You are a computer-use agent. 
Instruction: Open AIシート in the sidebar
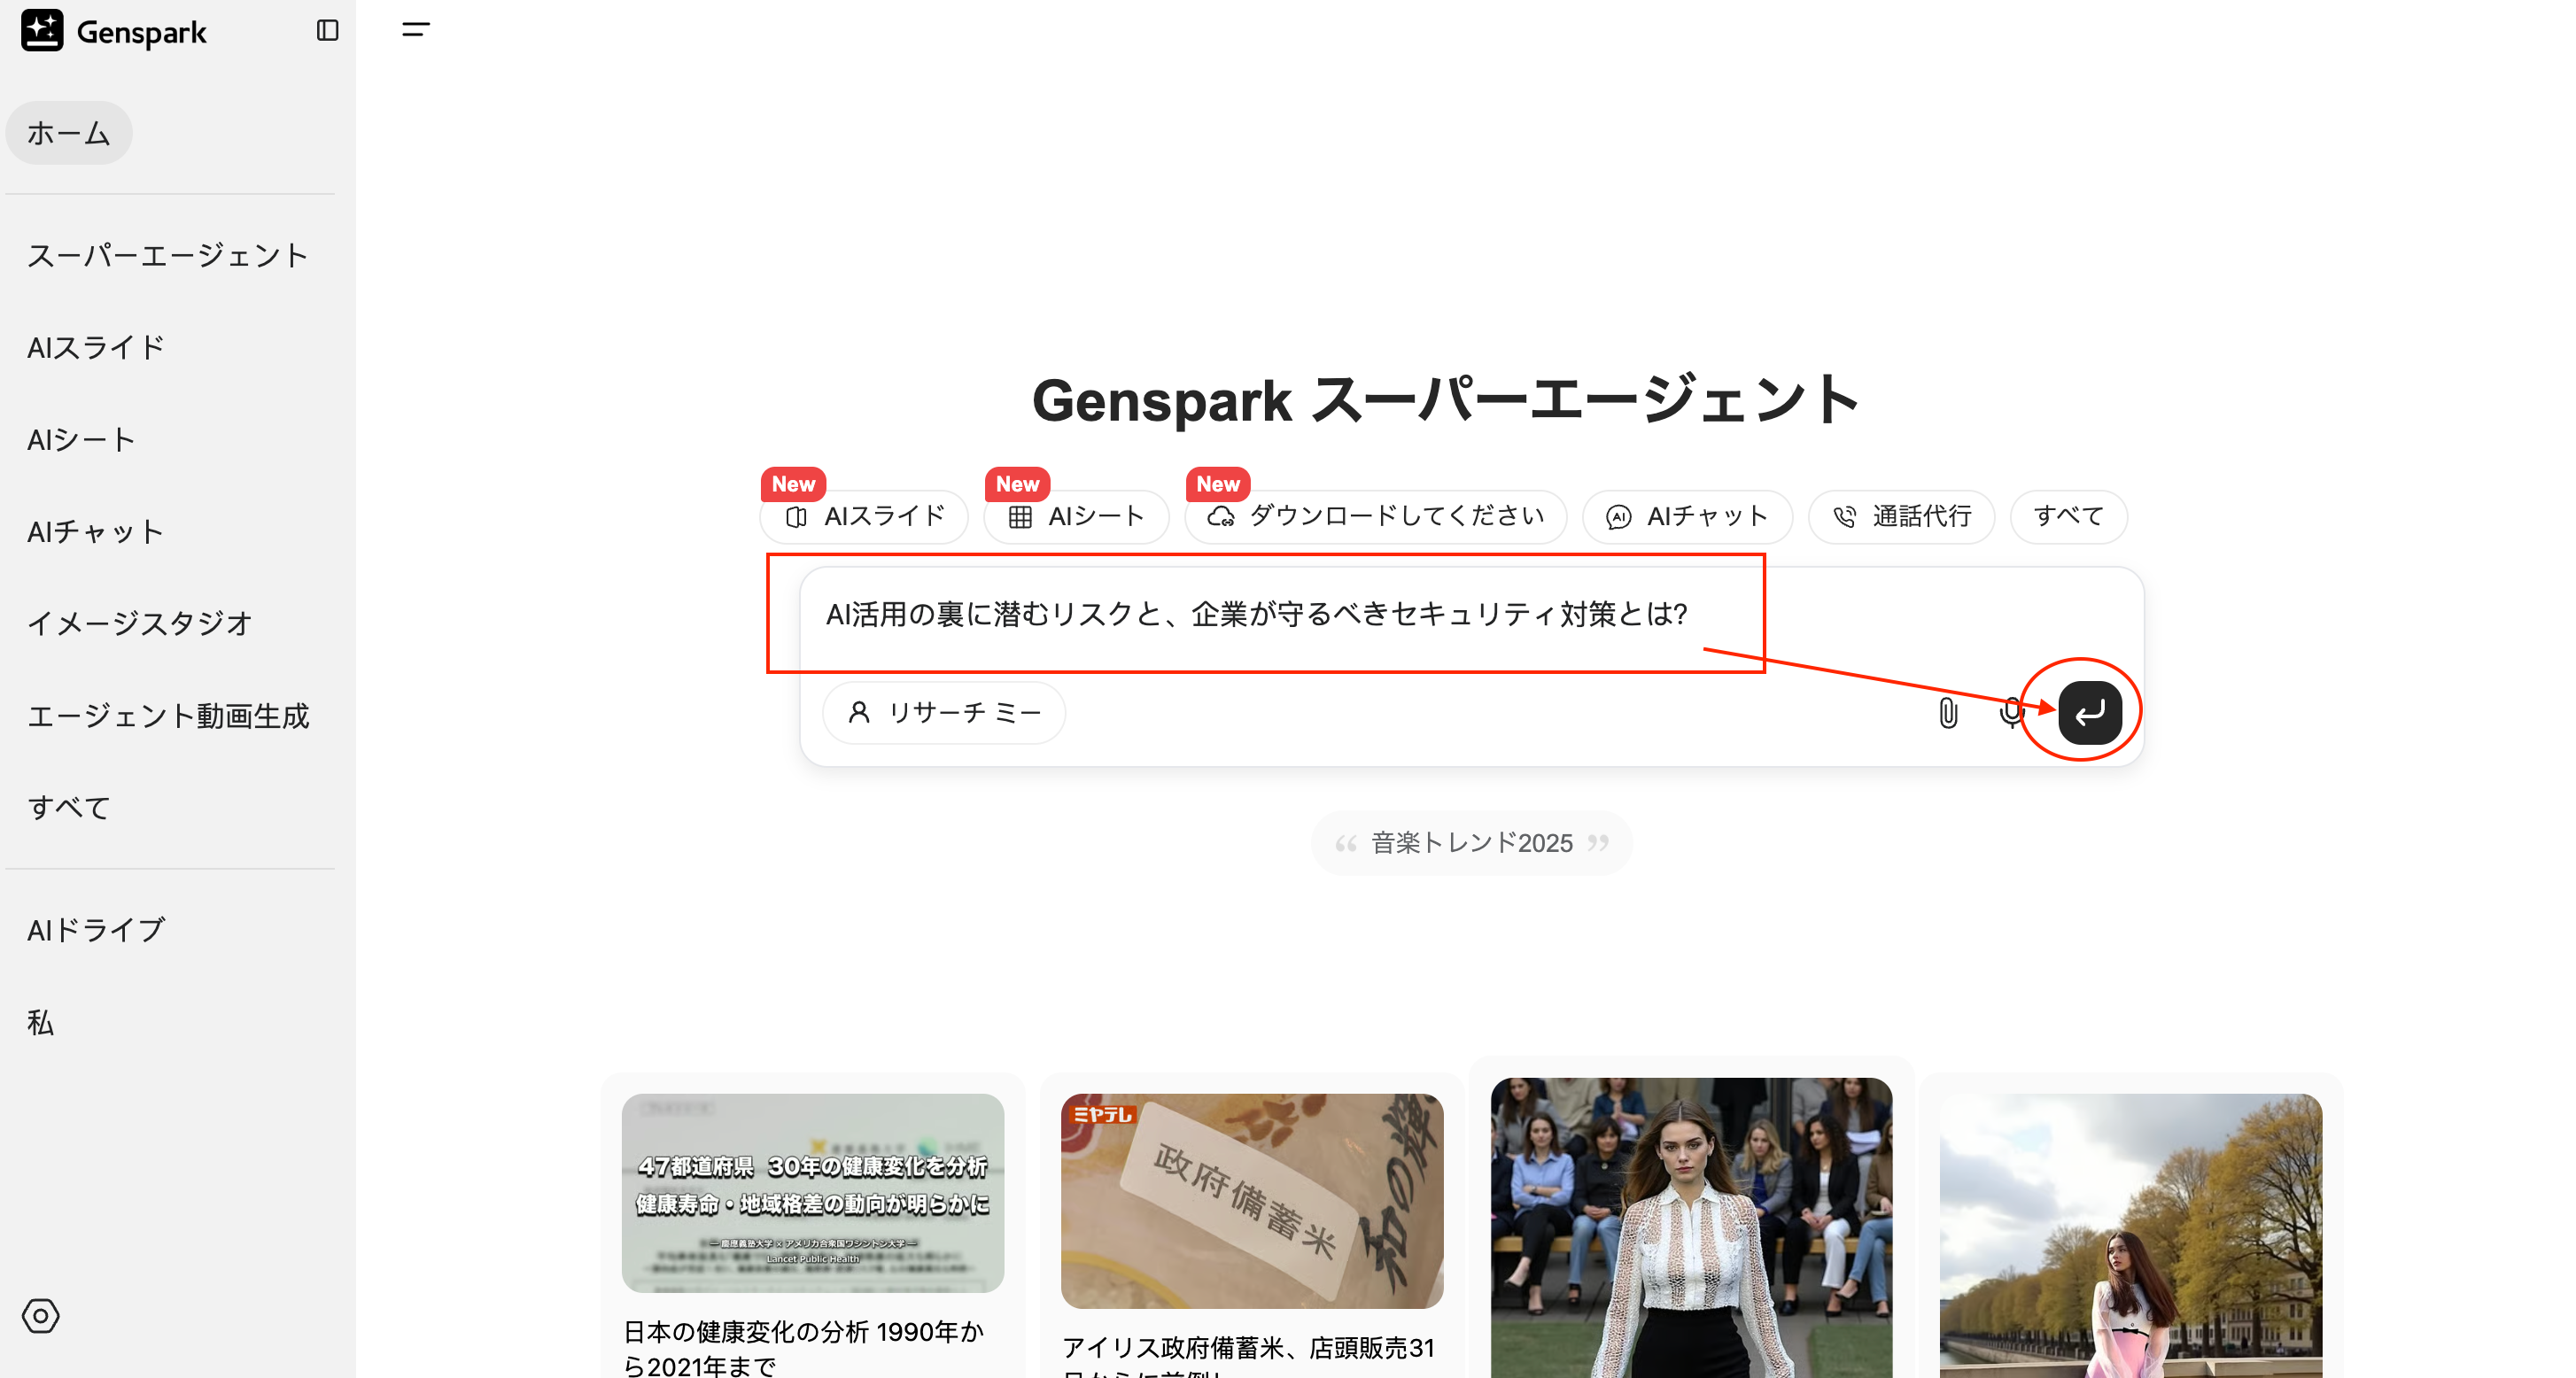(82, 440)
